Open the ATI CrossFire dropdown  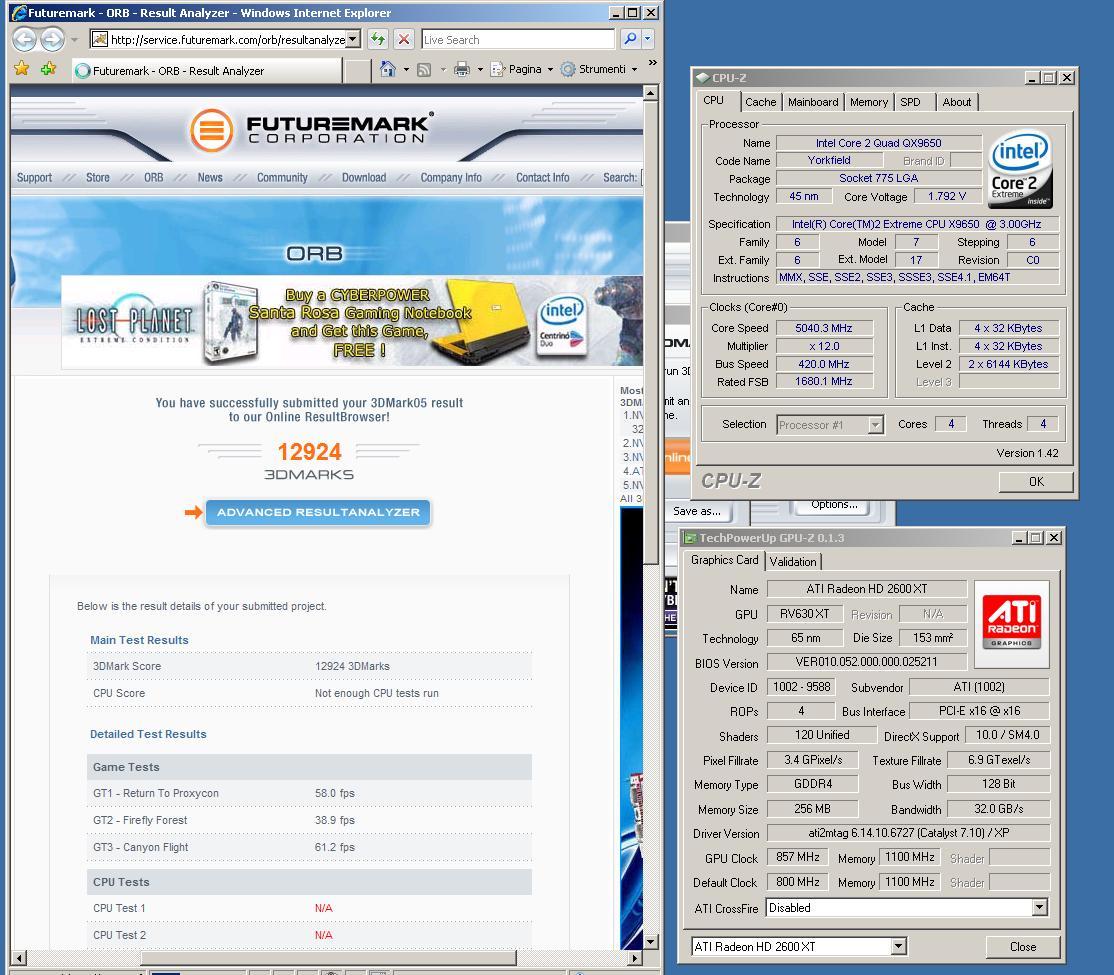(1039, 907)
